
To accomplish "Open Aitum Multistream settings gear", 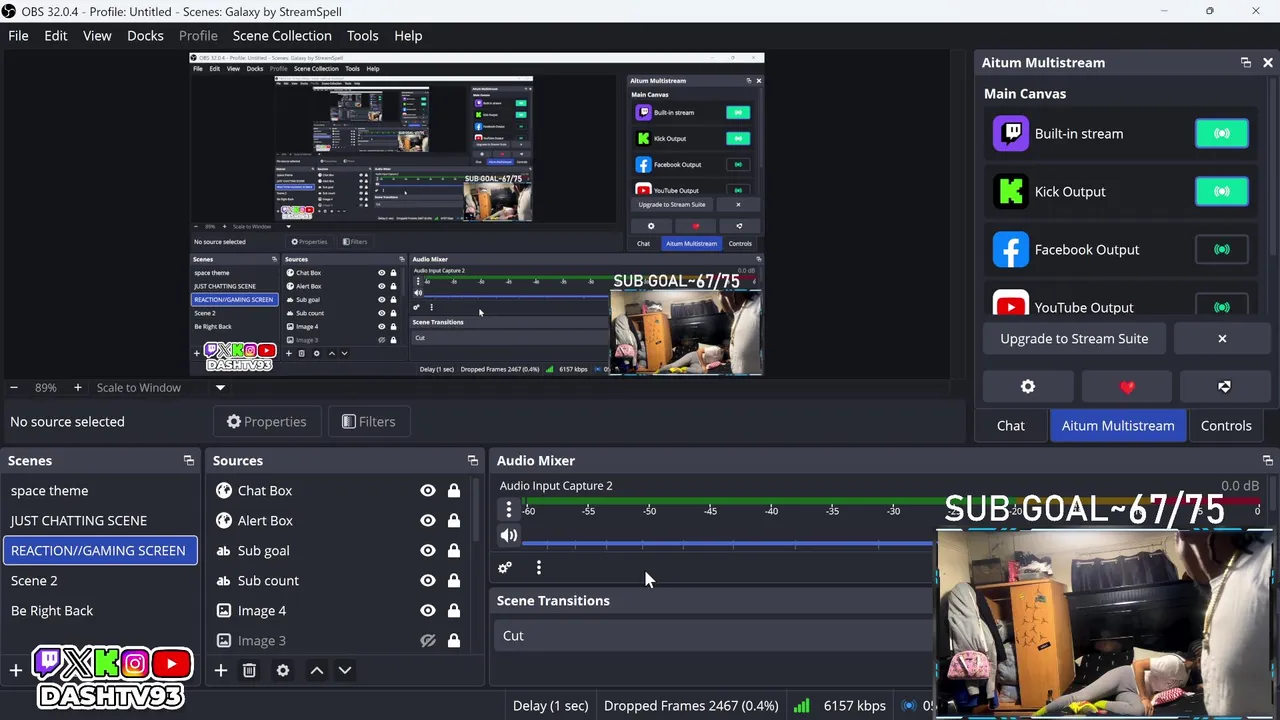I will (x=1028, y=386).
